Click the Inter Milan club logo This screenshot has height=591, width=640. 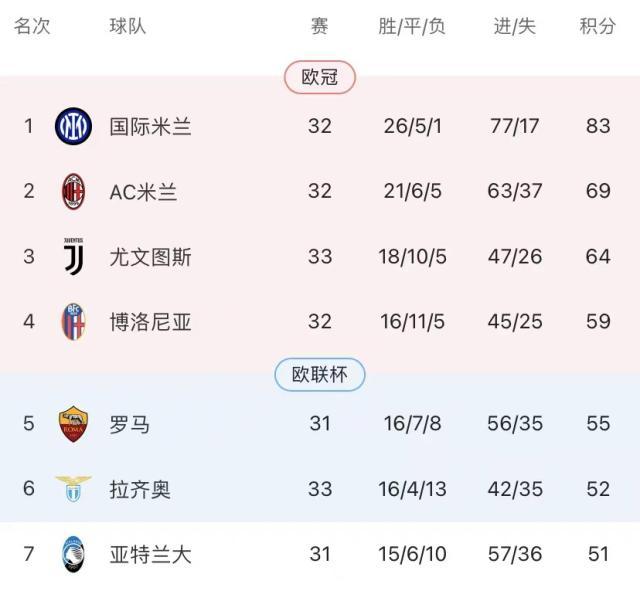pos(73,126)
